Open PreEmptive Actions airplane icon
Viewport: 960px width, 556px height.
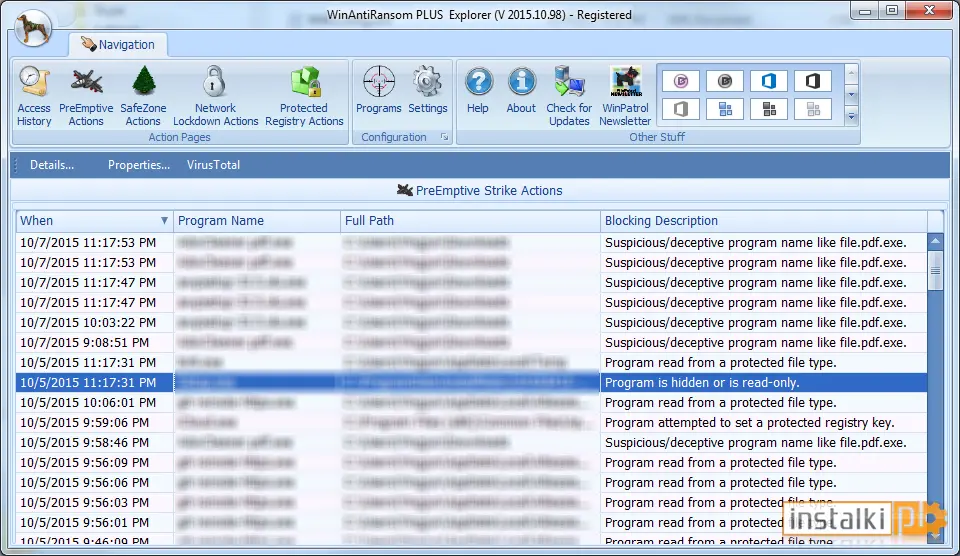tap(86, 96)
